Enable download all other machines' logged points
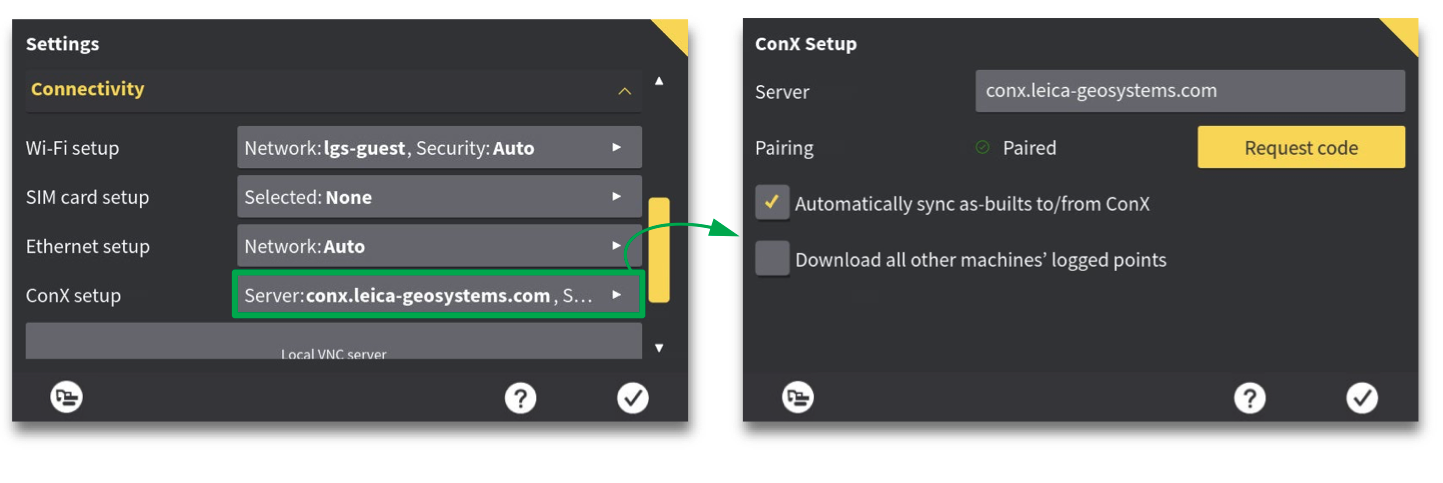The height and width of the screenshot is (483, 1443). pos(772,259)
